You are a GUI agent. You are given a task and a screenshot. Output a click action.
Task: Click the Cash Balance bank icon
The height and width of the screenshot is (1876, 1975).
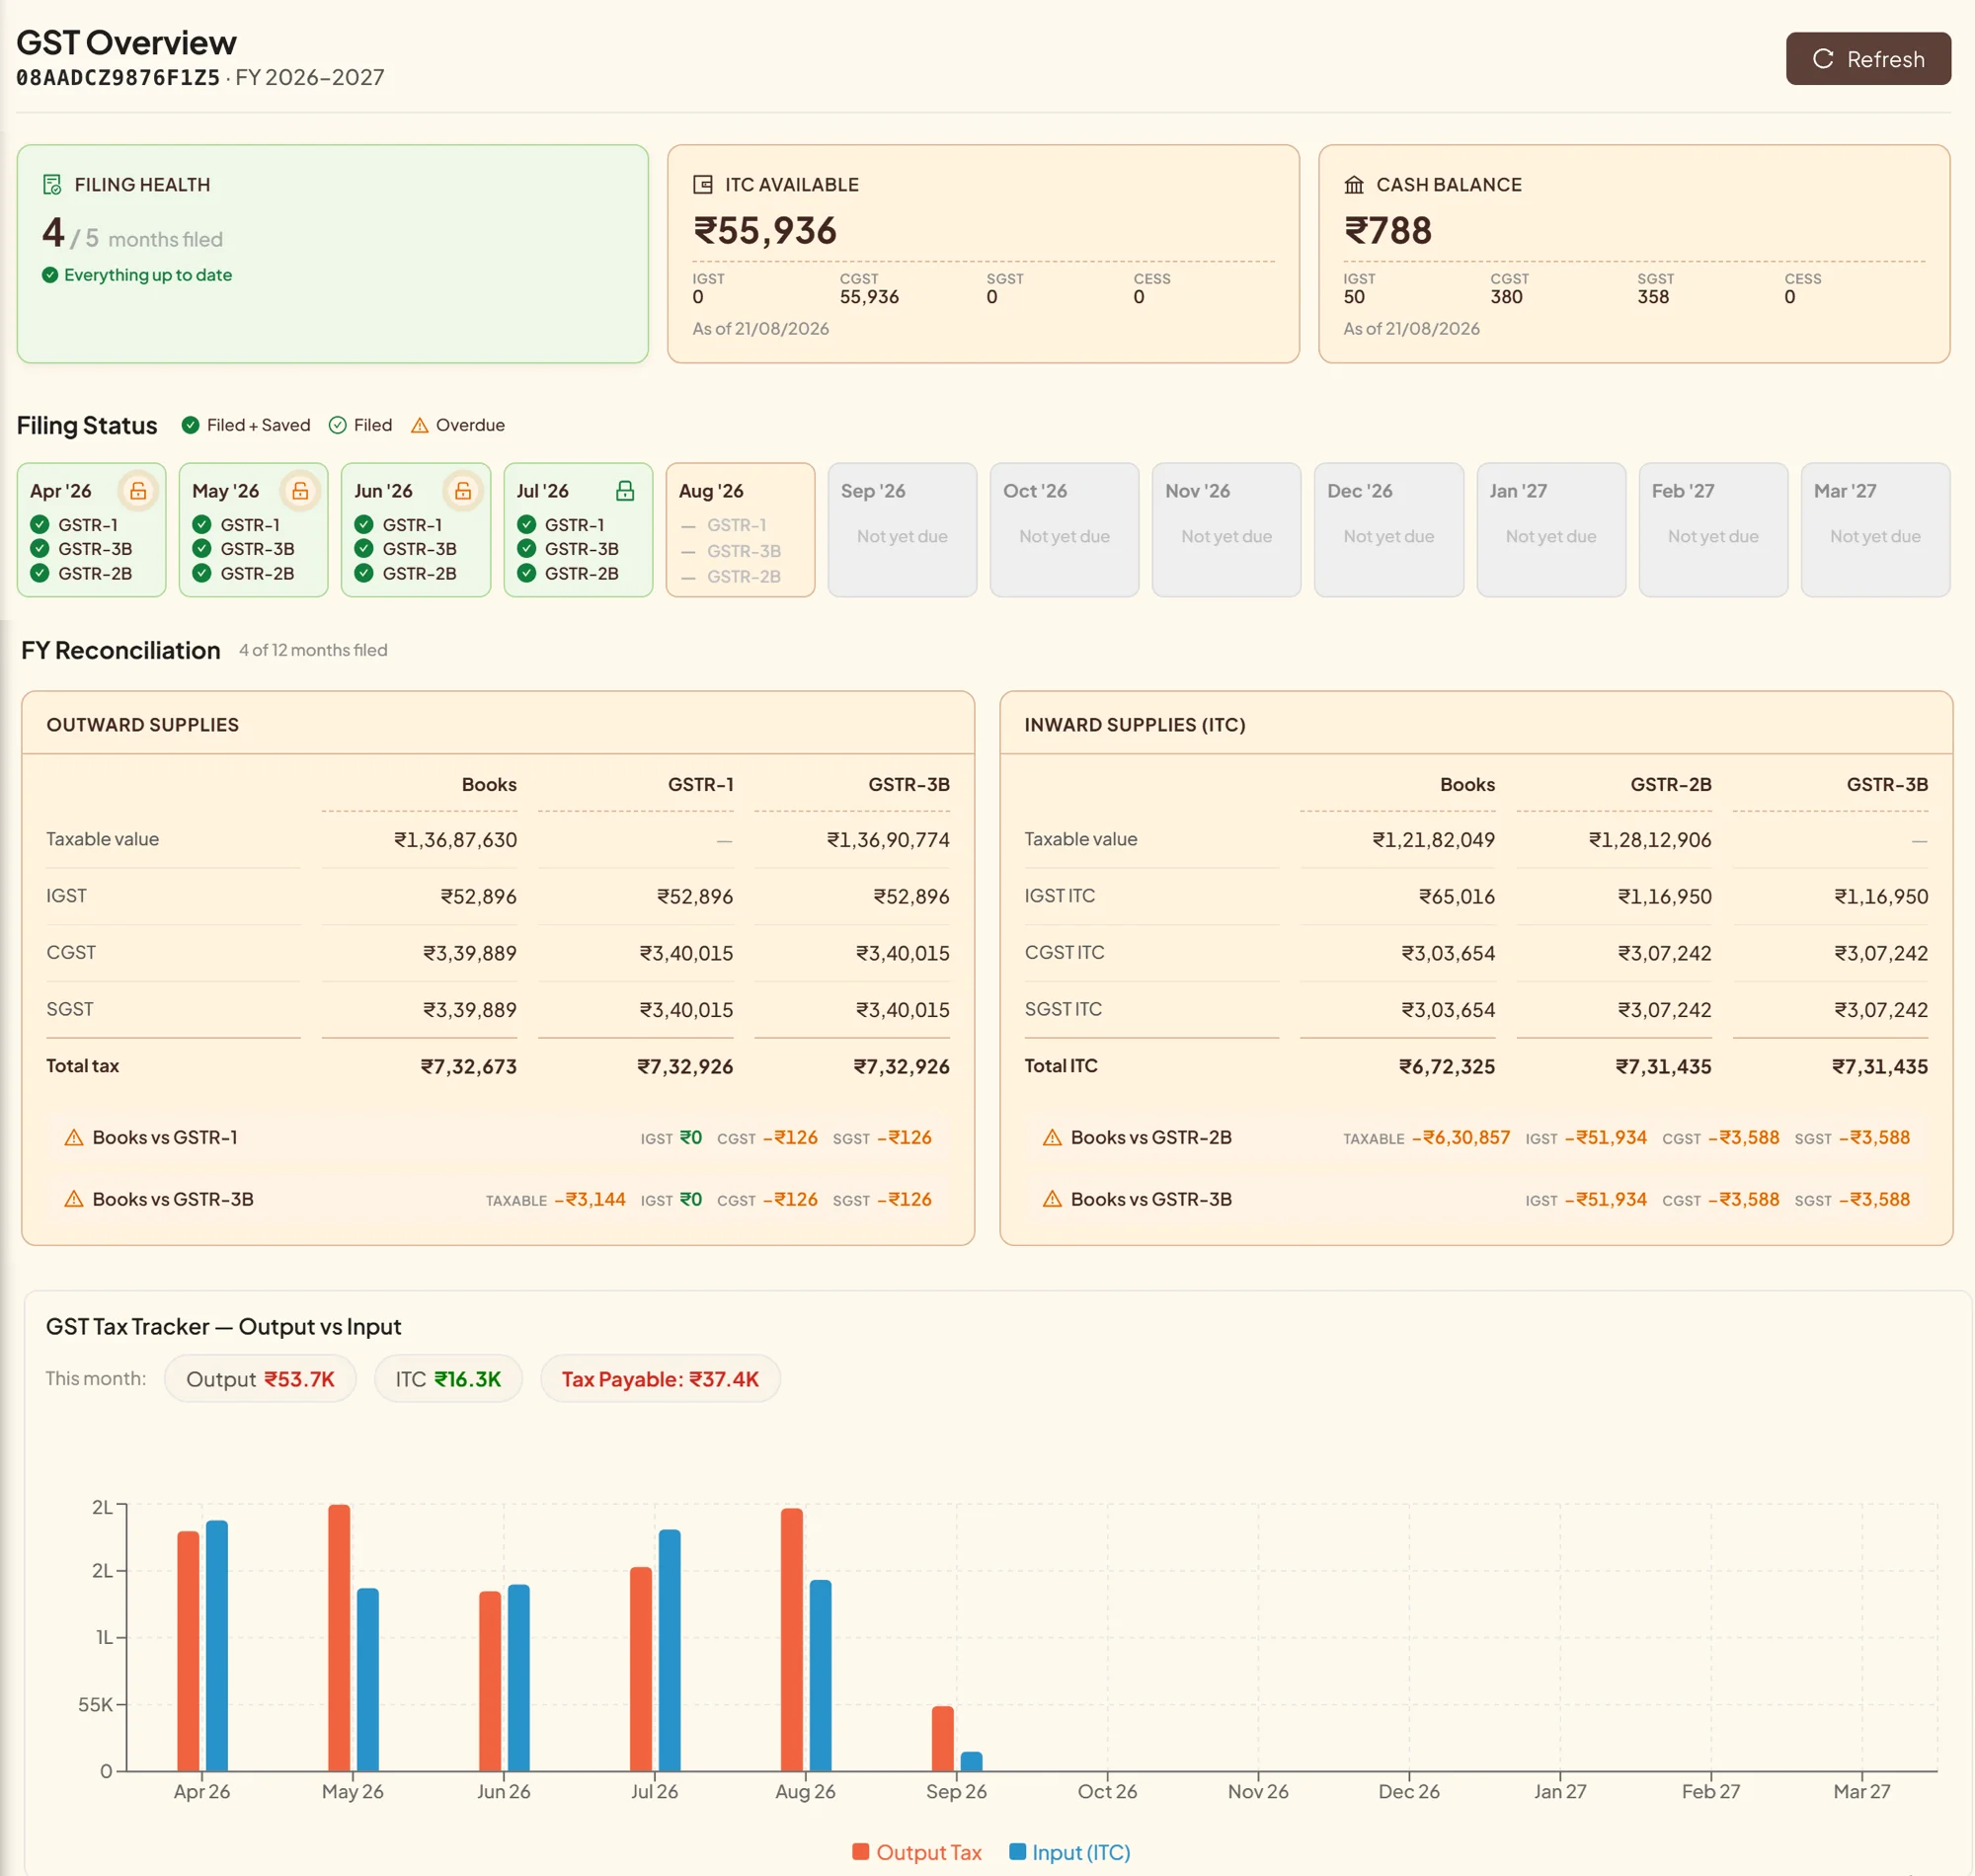1354,185
